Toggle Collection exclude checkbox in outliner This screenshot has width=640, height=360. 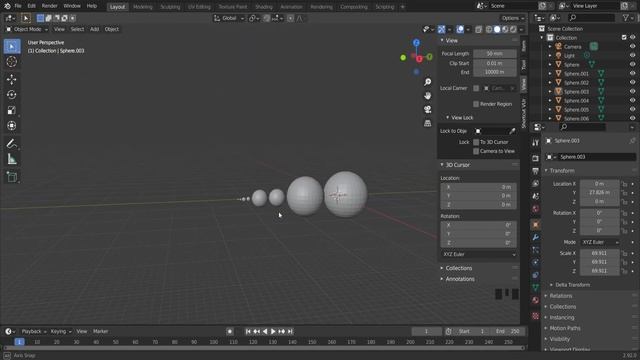[624, 38]
